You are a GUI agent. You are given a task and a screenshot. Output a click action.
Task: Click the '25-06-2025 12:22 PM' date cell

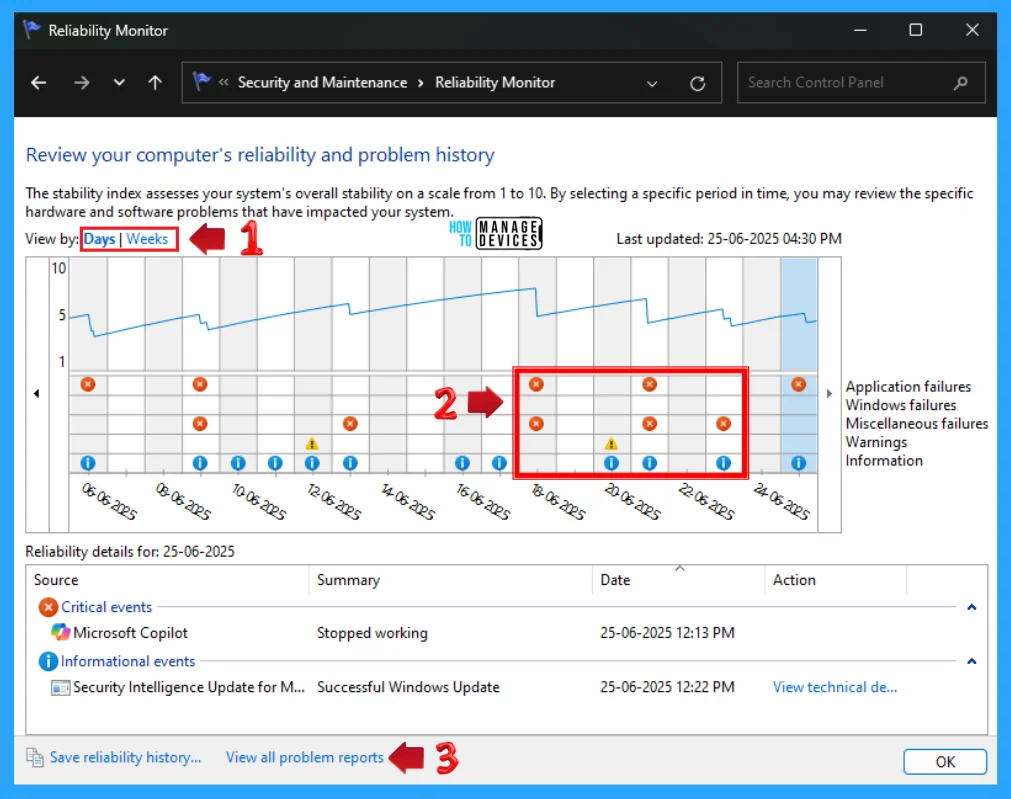(x=667, y=687)
